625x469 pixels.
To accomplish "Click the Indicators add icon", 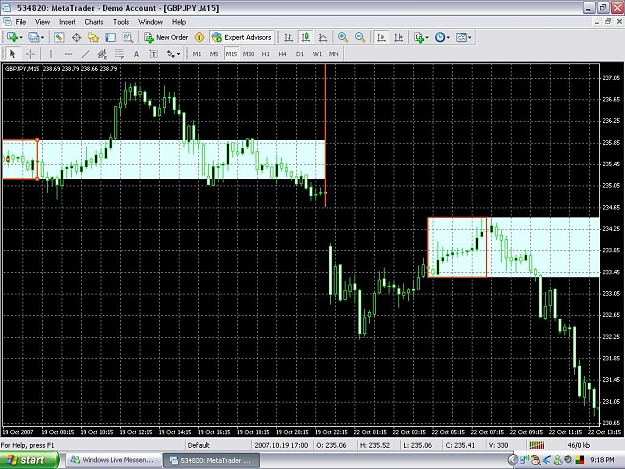I will click(x=419, y=37).
